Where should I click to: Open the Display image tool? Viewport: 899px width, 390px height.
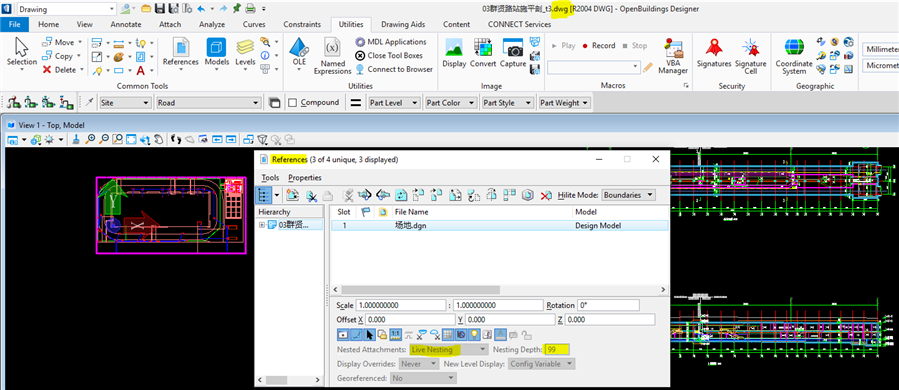coord(454,53)
